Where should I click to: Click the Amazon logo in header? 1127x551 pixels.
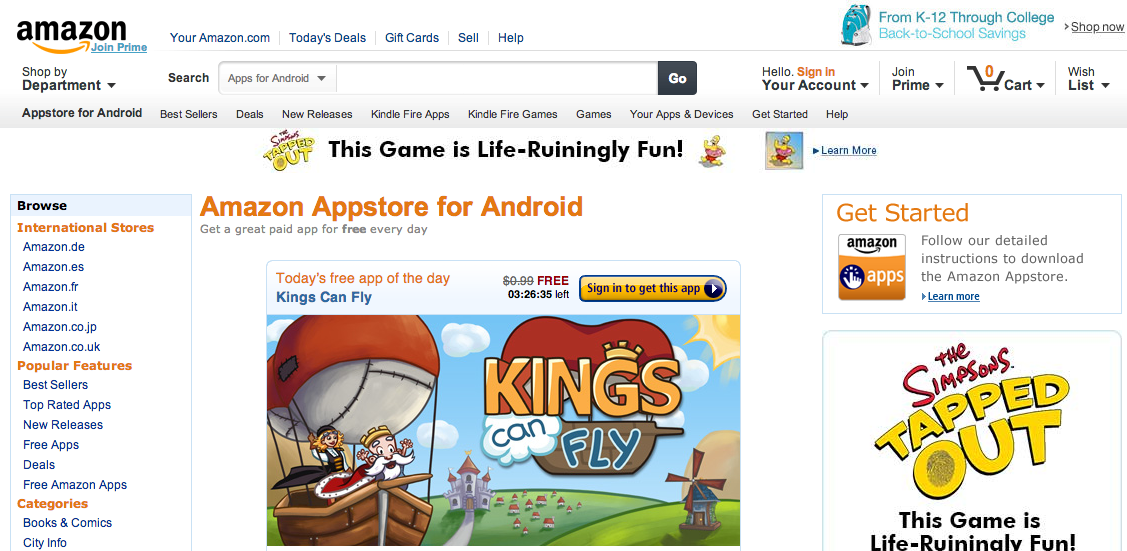[x=71, y=35]
